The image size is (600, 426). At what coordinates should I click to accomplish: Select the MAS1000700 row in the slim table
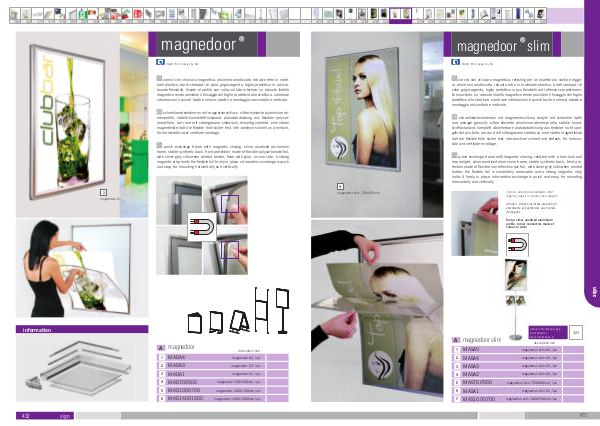pyautogui.click(x=518, y=399)
